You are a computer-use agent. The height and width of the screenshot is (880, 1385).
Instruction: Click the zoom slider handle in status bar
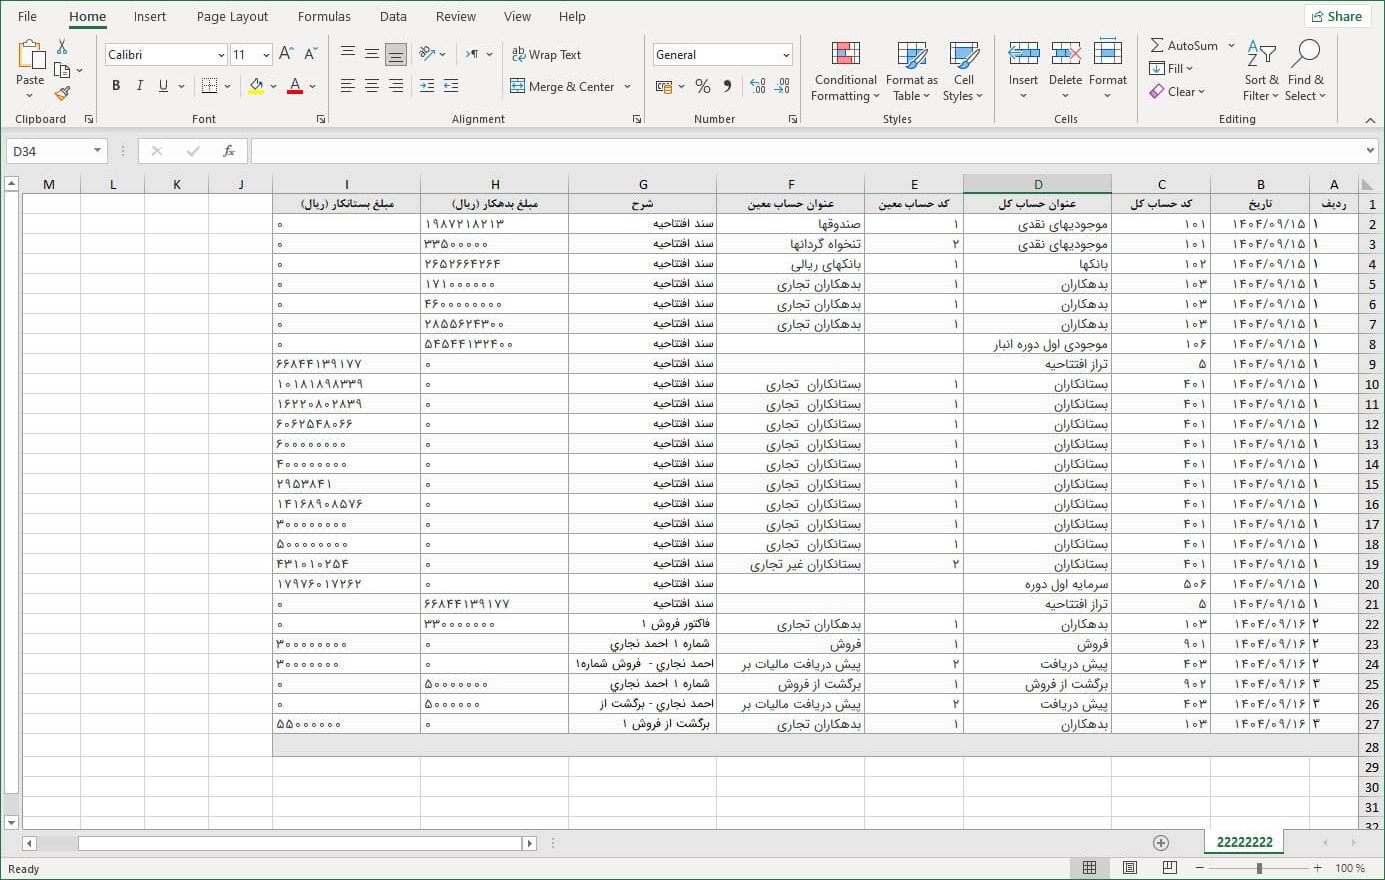[x=1259, y=868]
